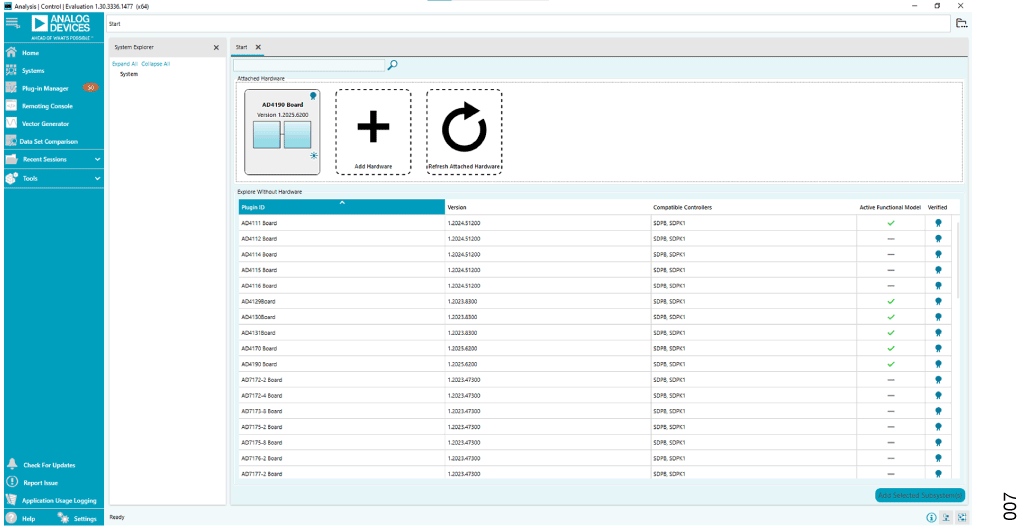
Task: Click the search magnifier icon
Action: (x=392, y=65)
